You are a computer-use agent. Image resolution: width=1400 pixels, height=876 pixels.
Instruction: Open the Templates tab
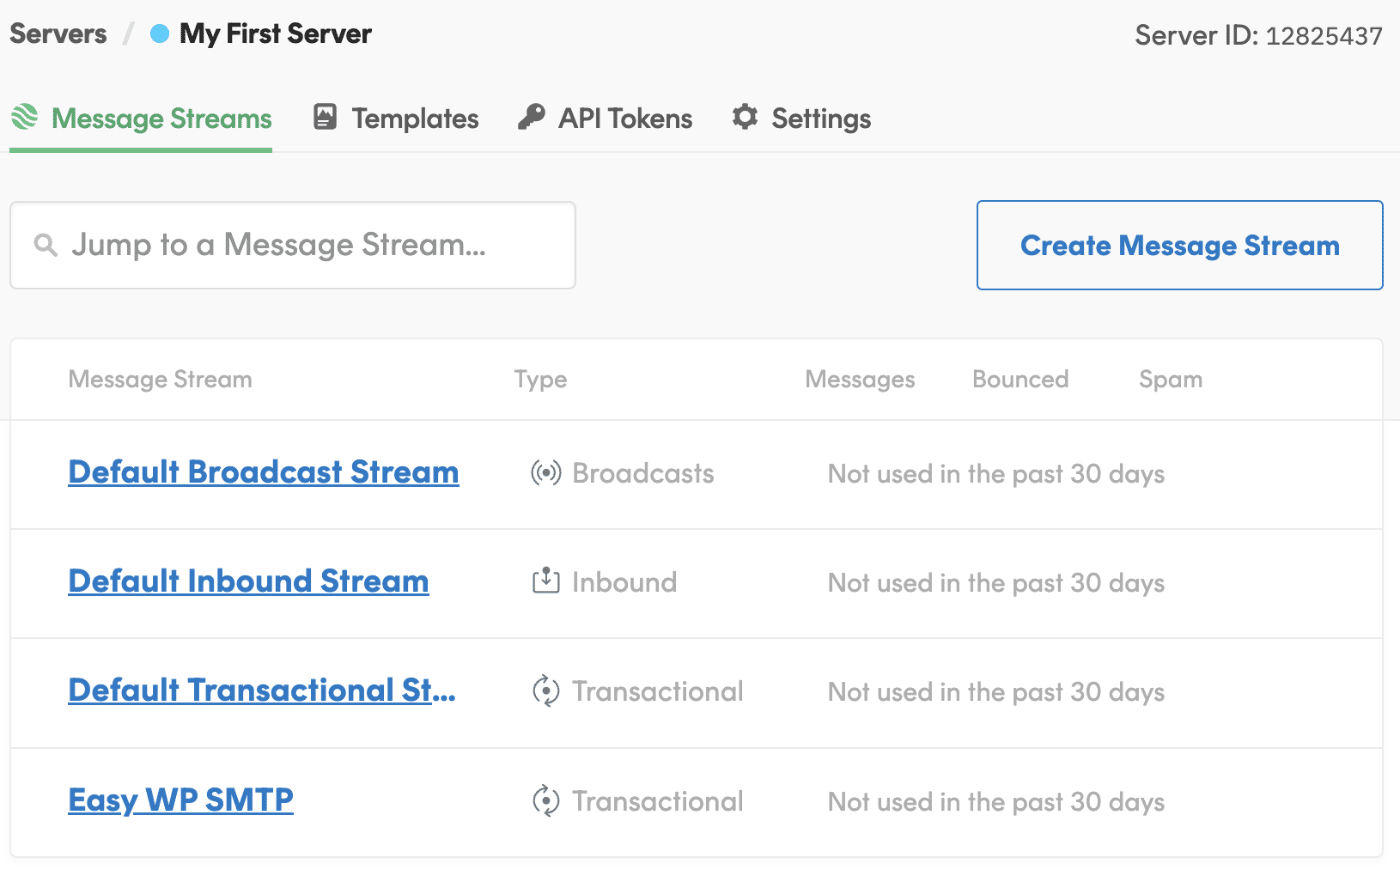(396, 119)
